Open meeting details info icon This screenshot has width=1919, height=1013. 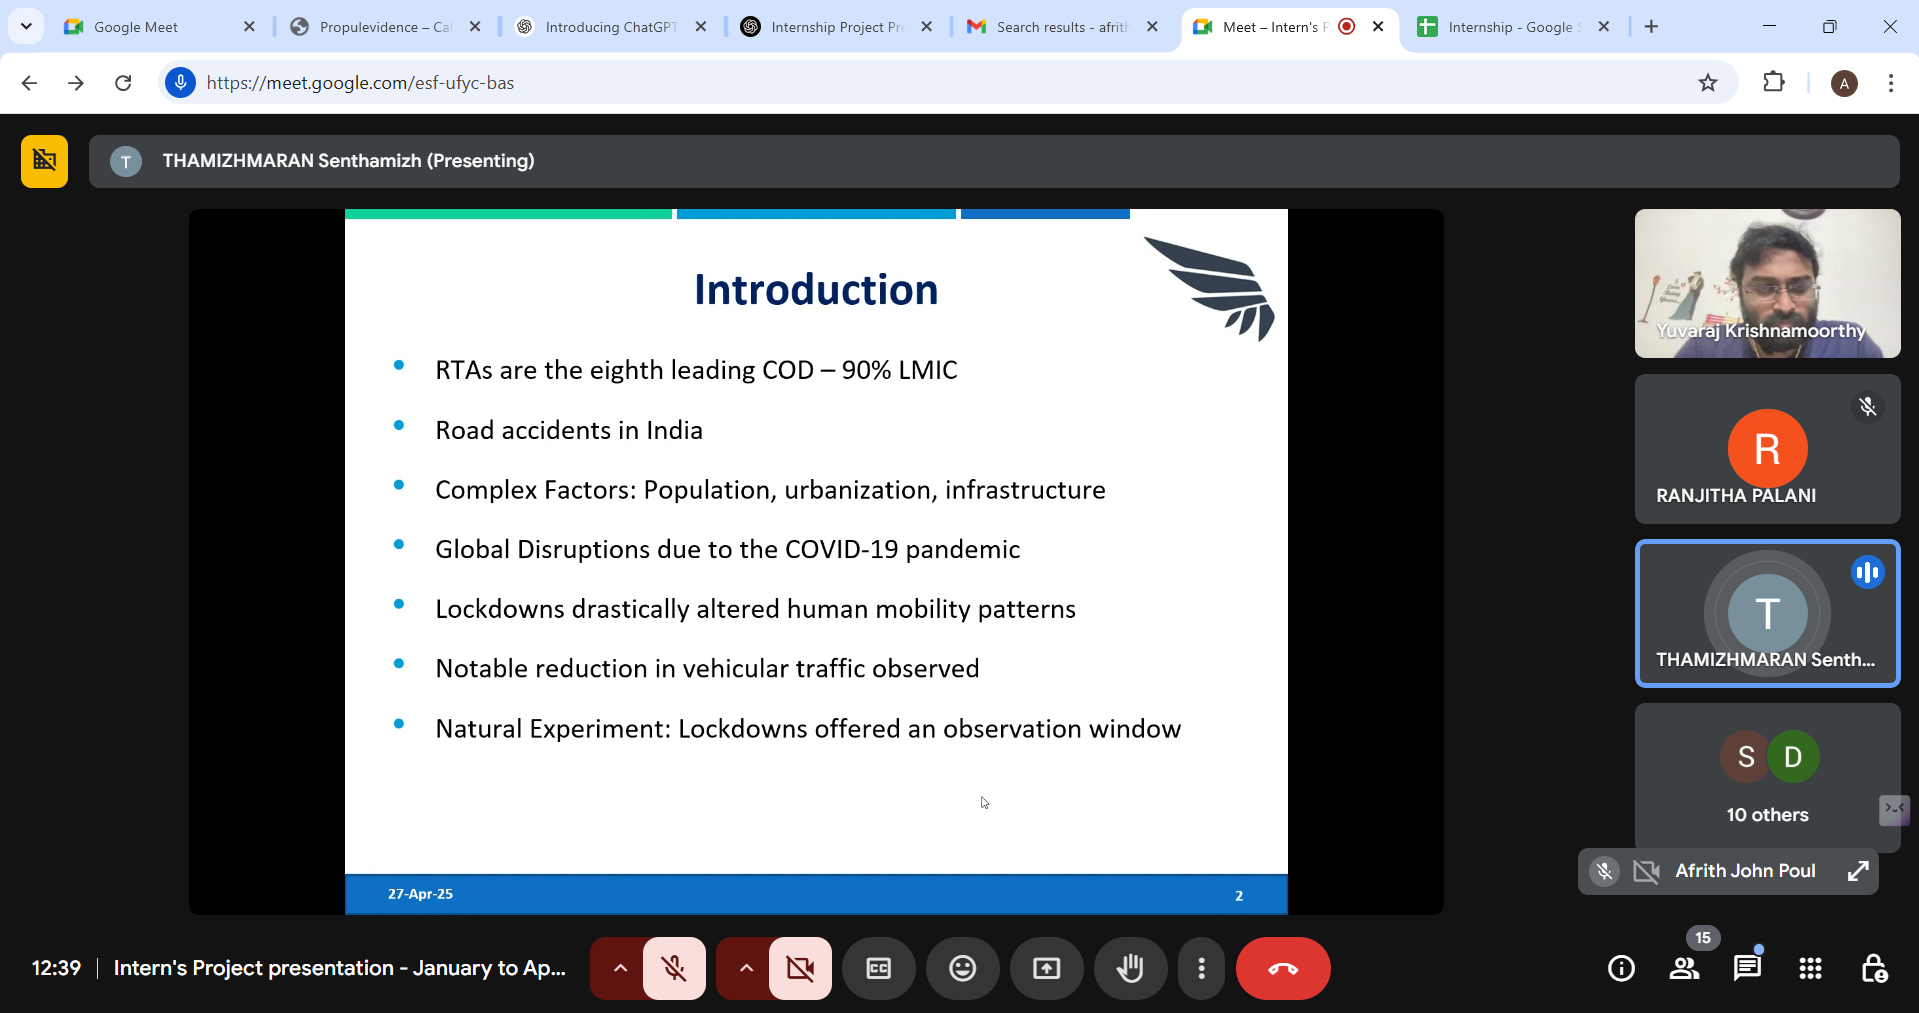click(1621, 968)
